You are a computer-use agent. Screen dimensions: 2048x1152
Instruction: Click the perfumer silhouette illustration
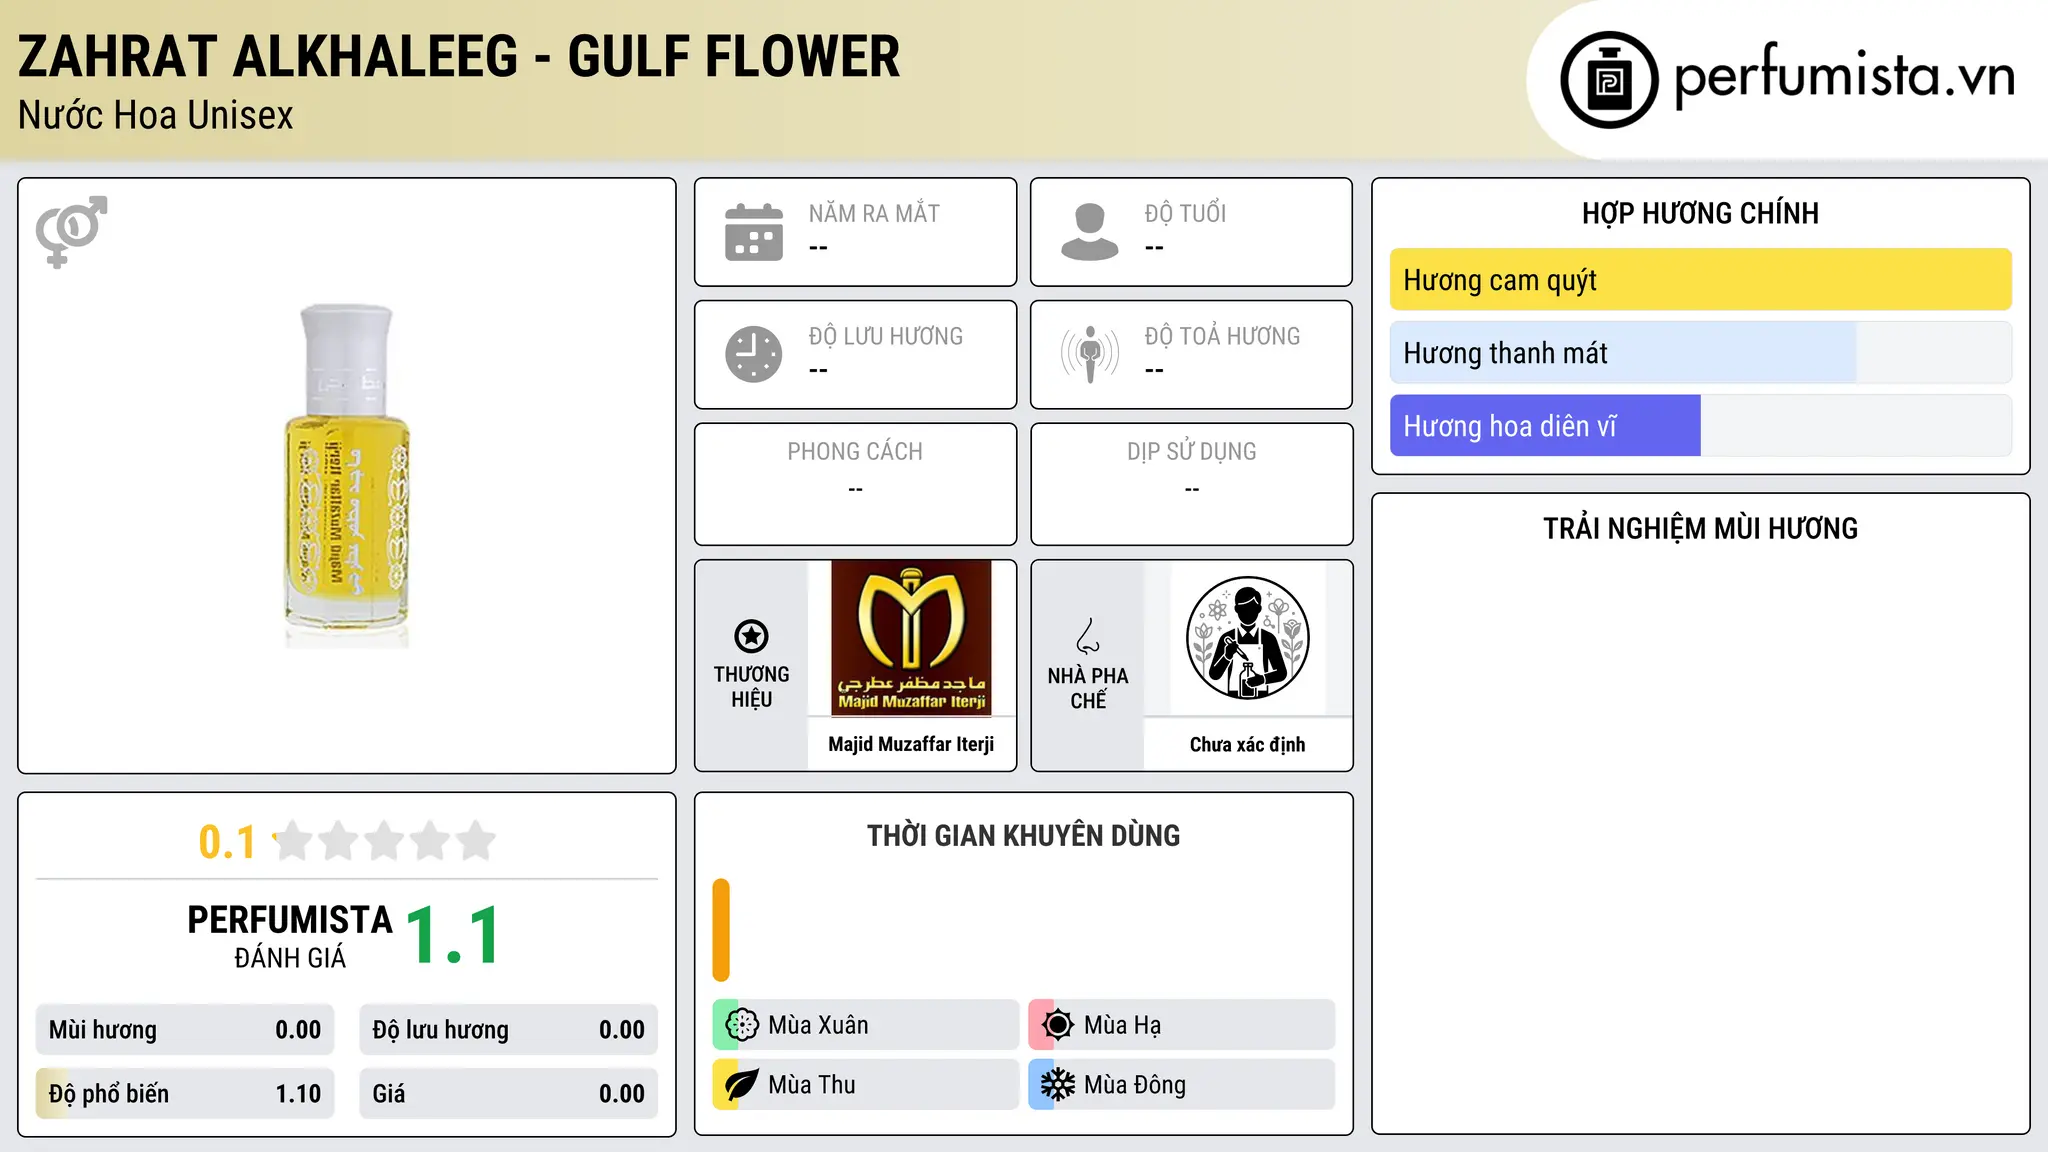coord(1247,638)
